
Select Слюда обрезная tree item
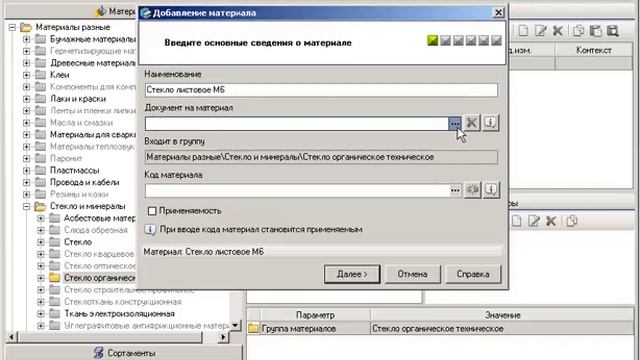click(x=96, y=230)
